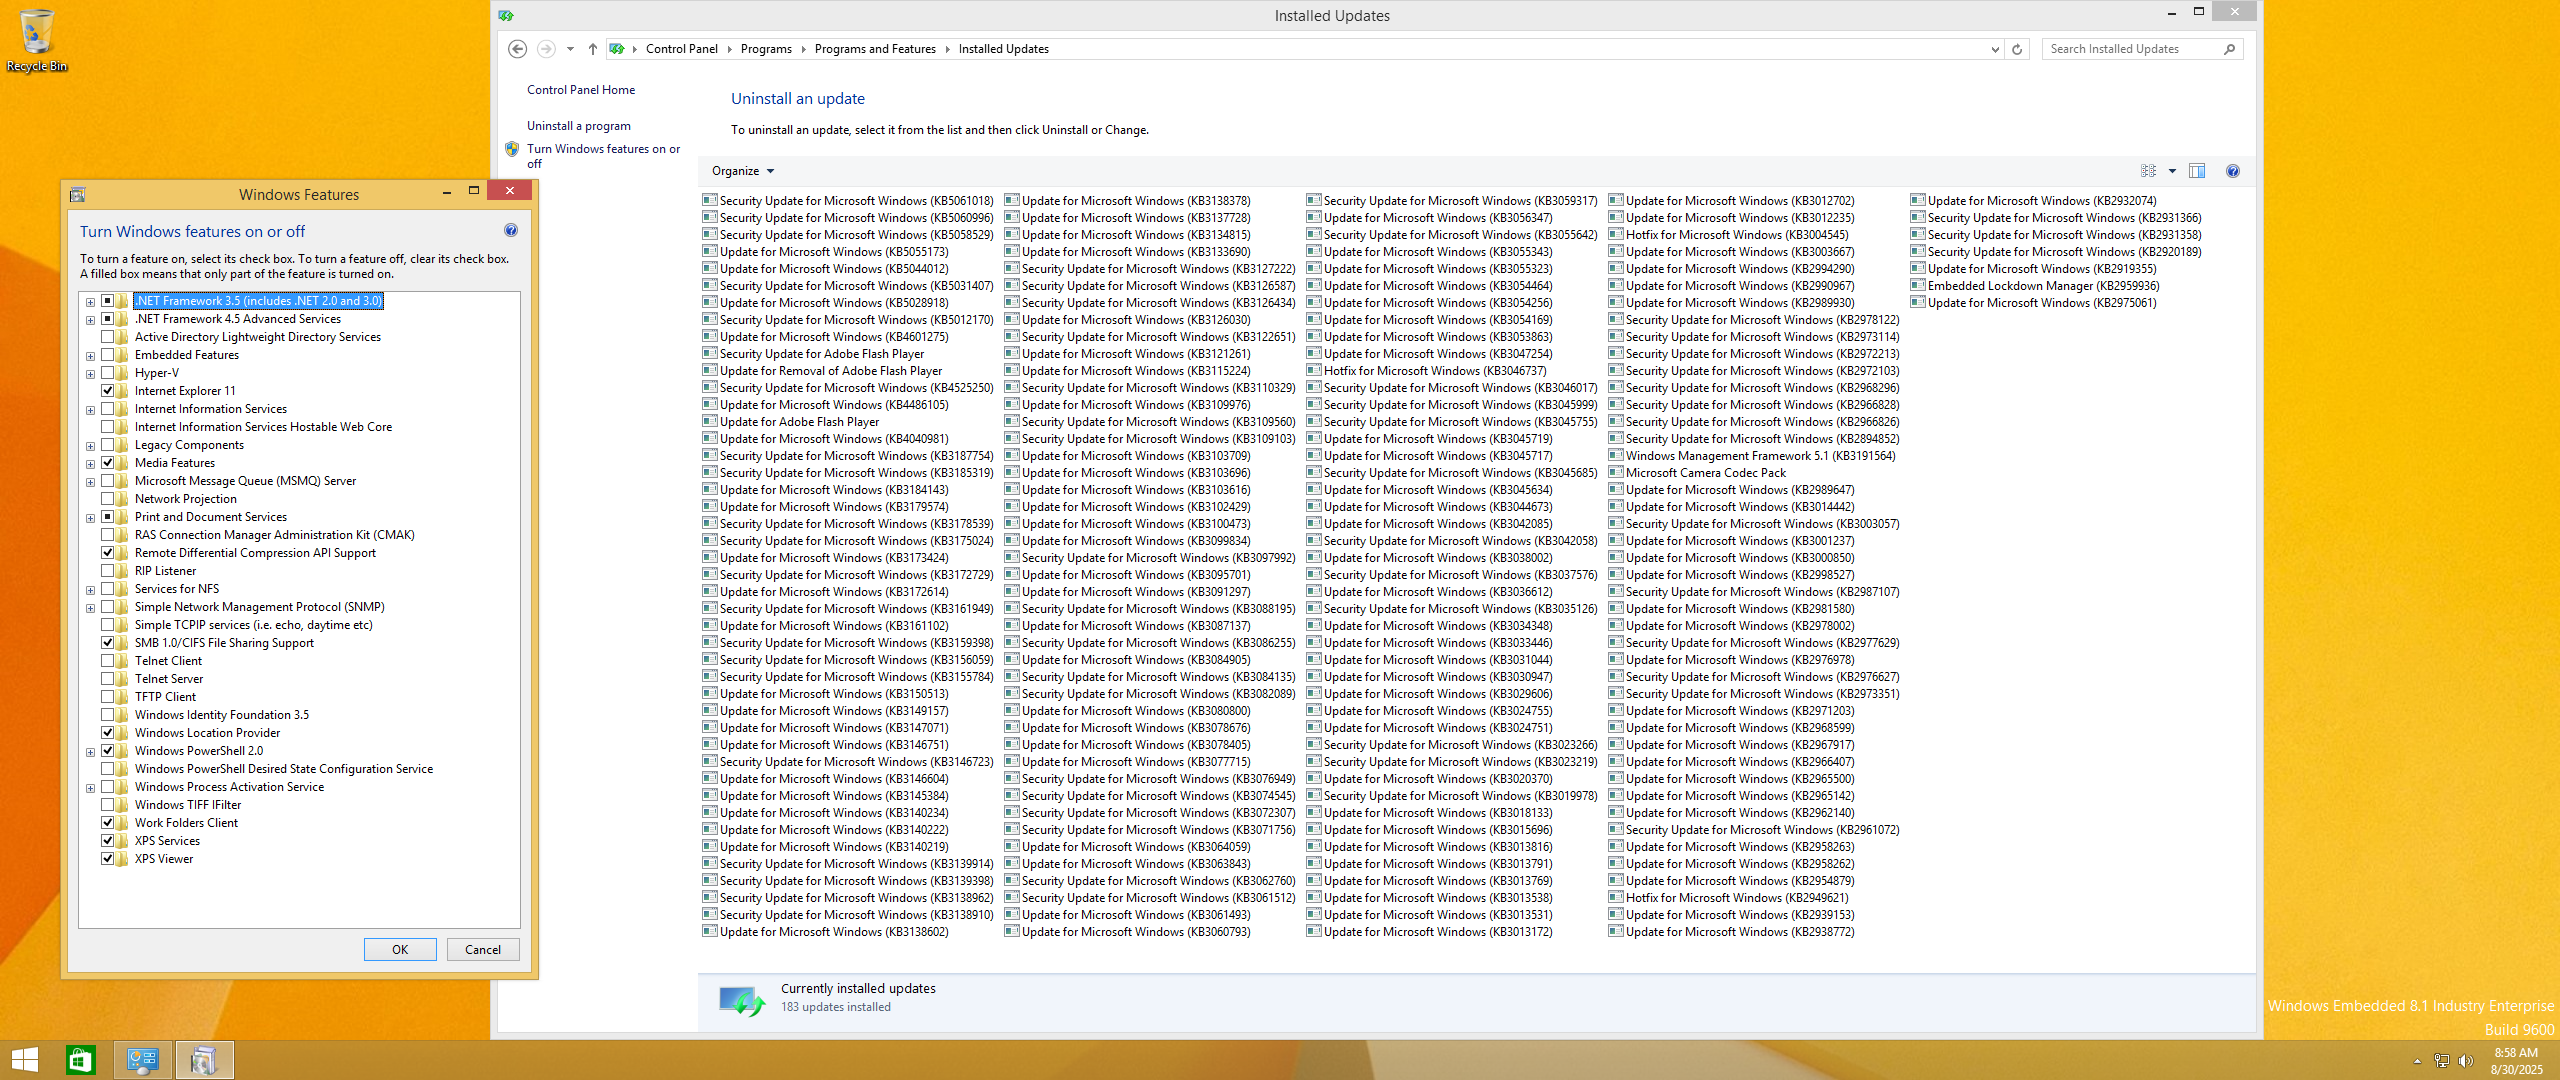Viewport: 2560px width, 1080px height.
Task: Click the Windows Features title bar icon
Action: [x=77, y=194]
